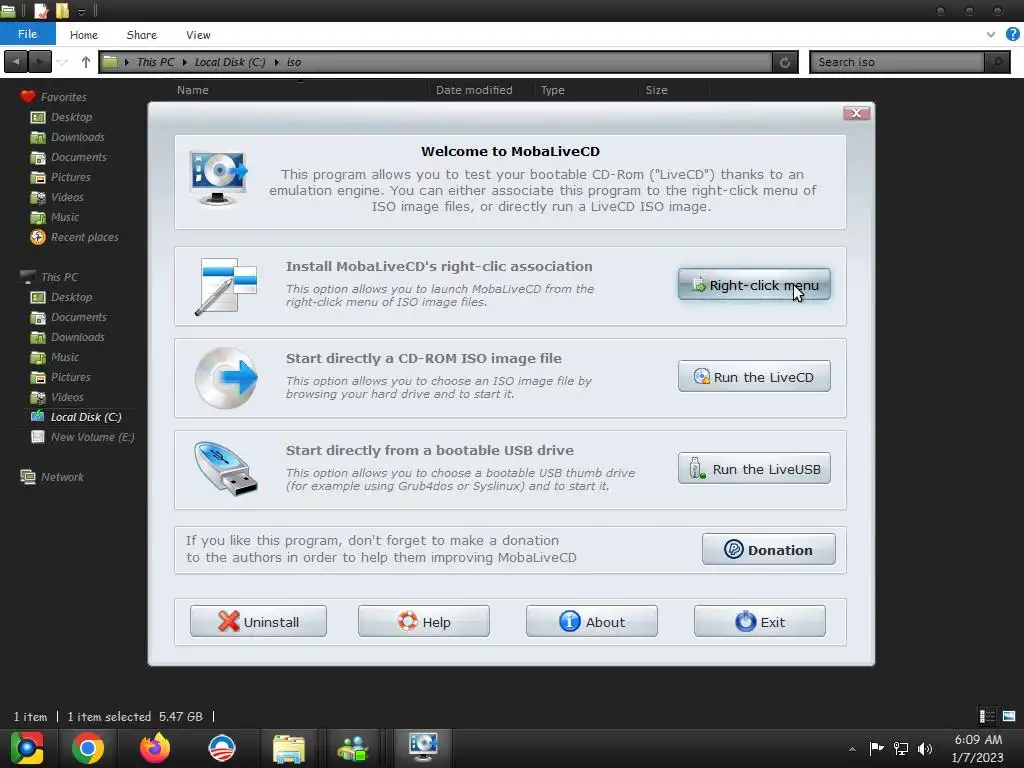This screenshot has width=1024, height=768.
Task: Show the About dialog
Action: pos(592,622)
